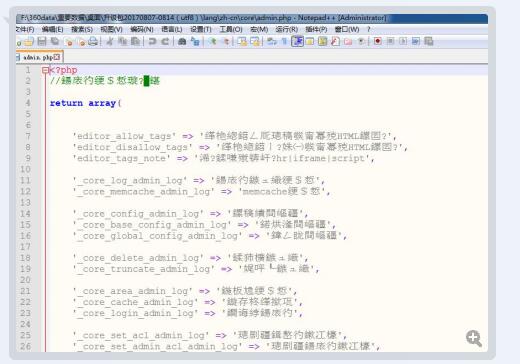Open the 语言(L) language menu
520x364 pixels.
(172, 29)
